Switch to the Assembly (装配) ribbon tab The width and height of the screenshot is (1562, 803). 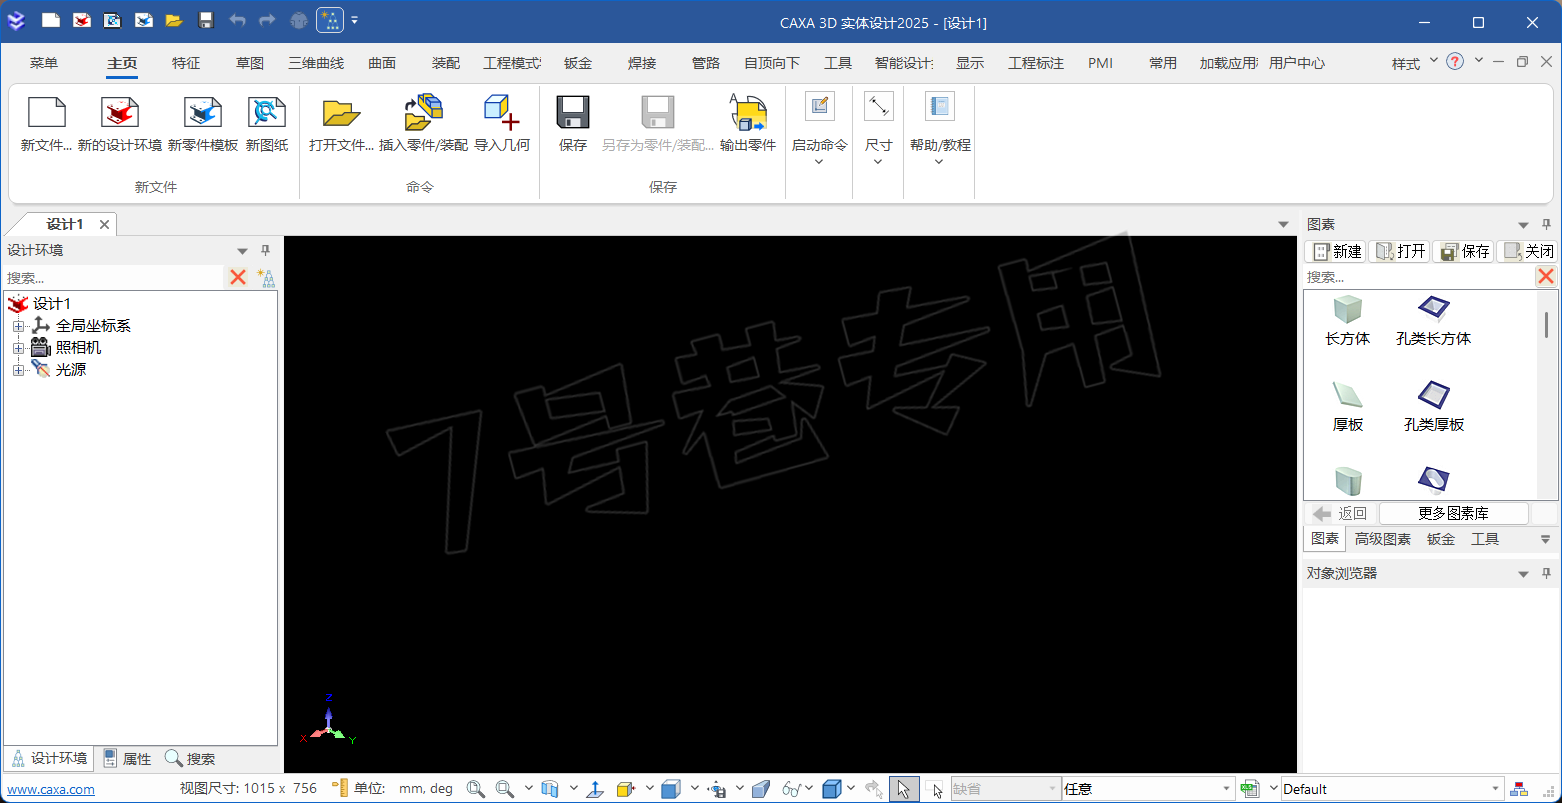(x=446, y=63)
